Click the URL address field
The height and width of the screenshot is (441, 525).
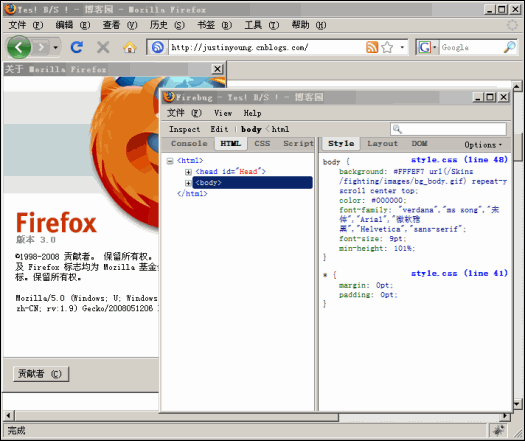pos(267,47)
